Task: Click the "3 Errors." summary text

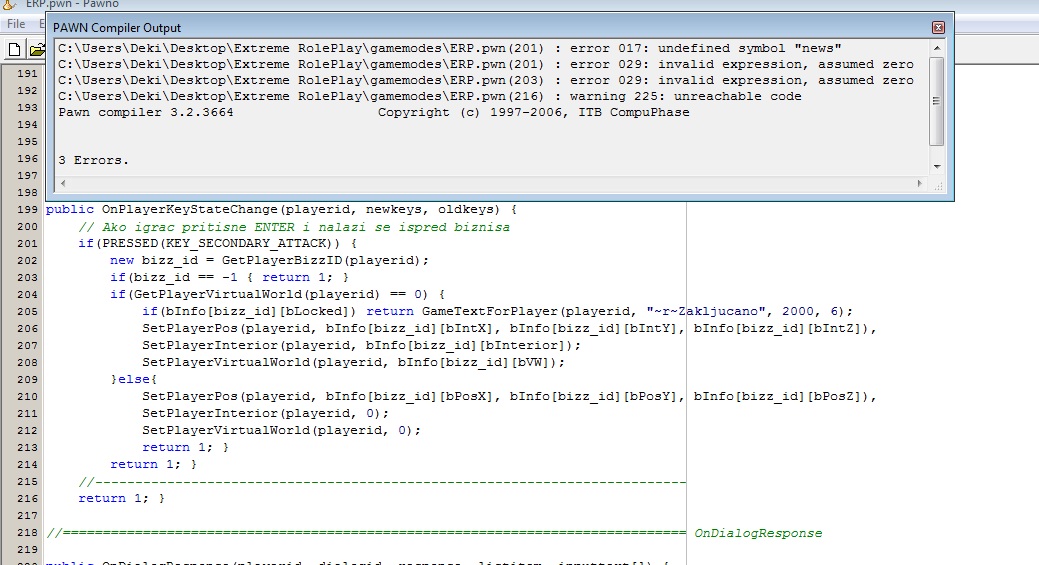Action: [93, 160]
